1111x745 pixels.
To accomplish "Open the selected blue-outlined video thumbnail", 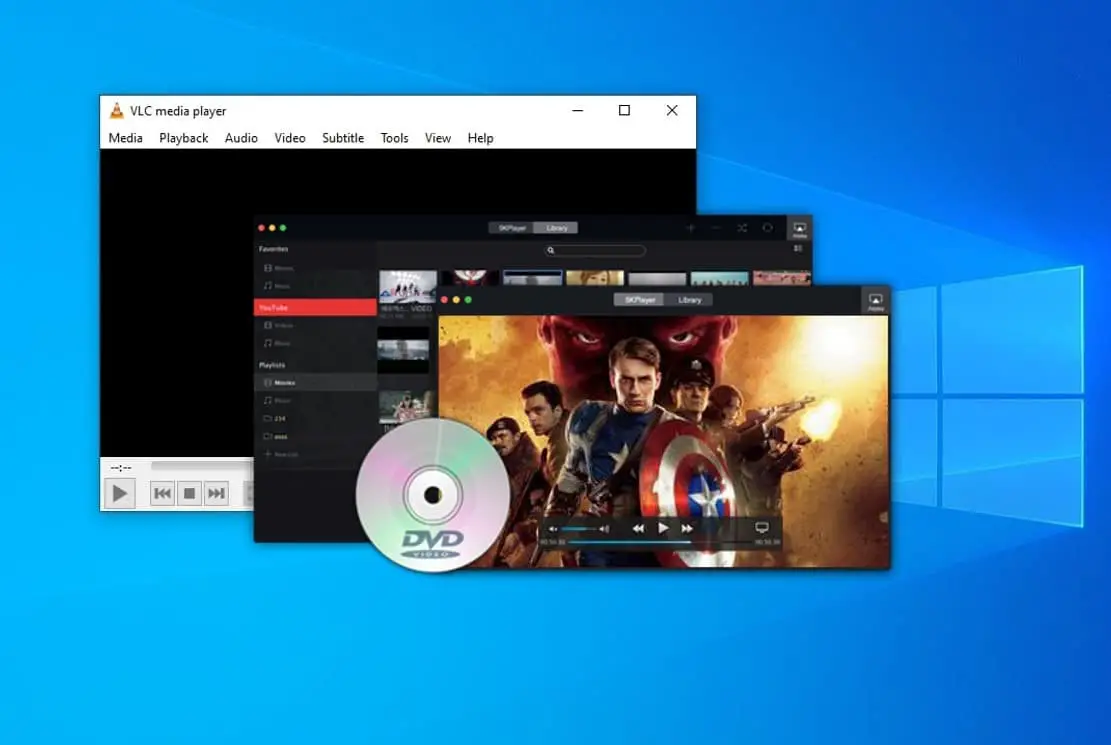I will tap(532, 278).
